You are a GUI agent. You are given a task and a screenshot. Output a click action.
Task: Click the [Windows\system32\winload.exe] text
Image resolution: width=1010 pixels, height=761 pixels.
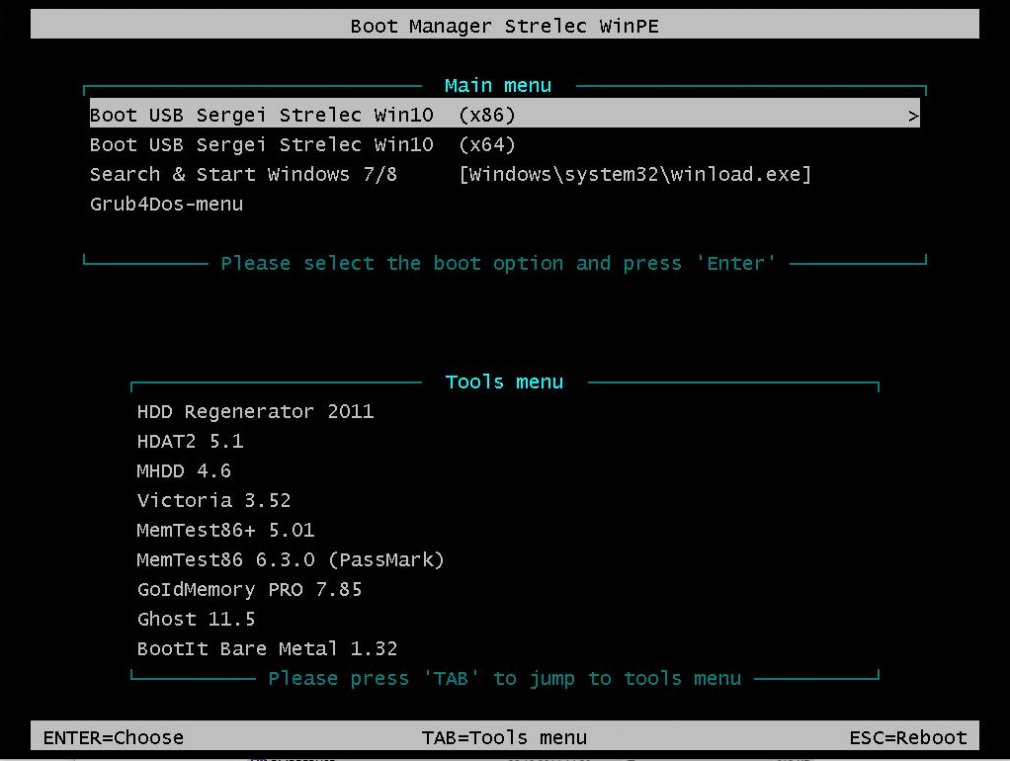(635, 174)
